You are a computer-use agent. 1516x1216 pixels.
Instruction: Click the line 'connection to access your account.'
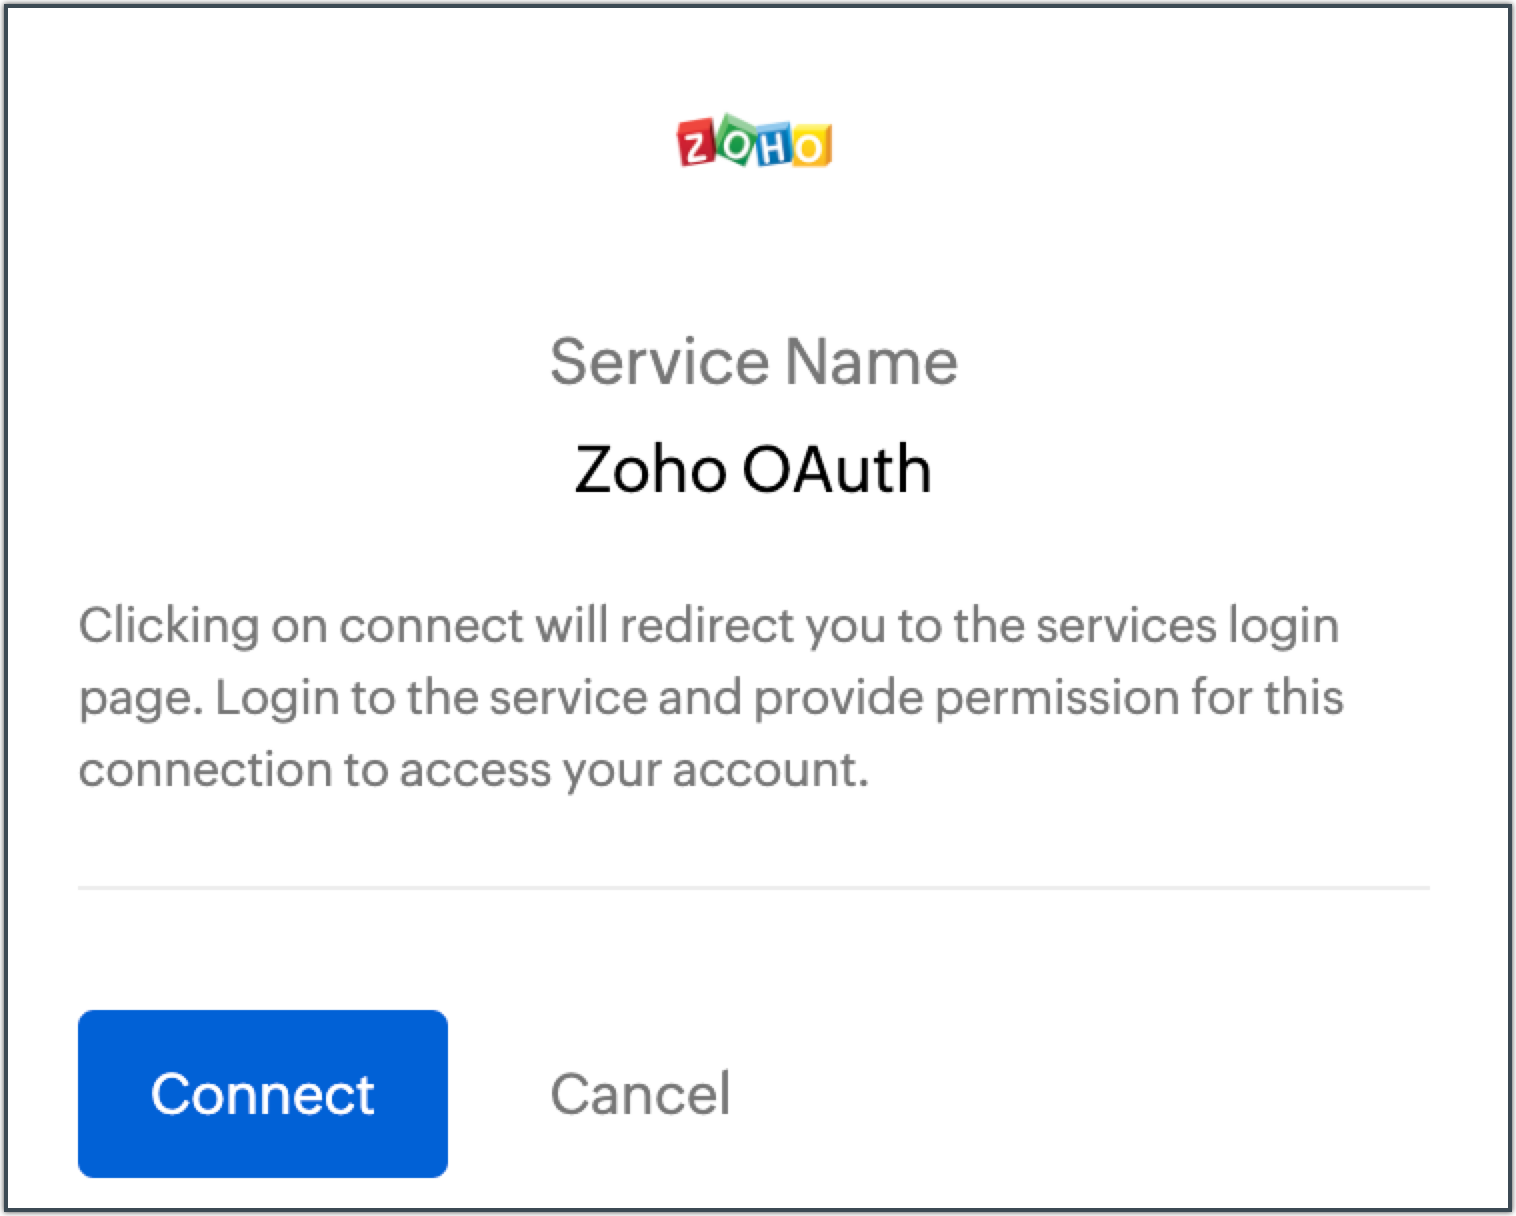[x=473, y=770]
